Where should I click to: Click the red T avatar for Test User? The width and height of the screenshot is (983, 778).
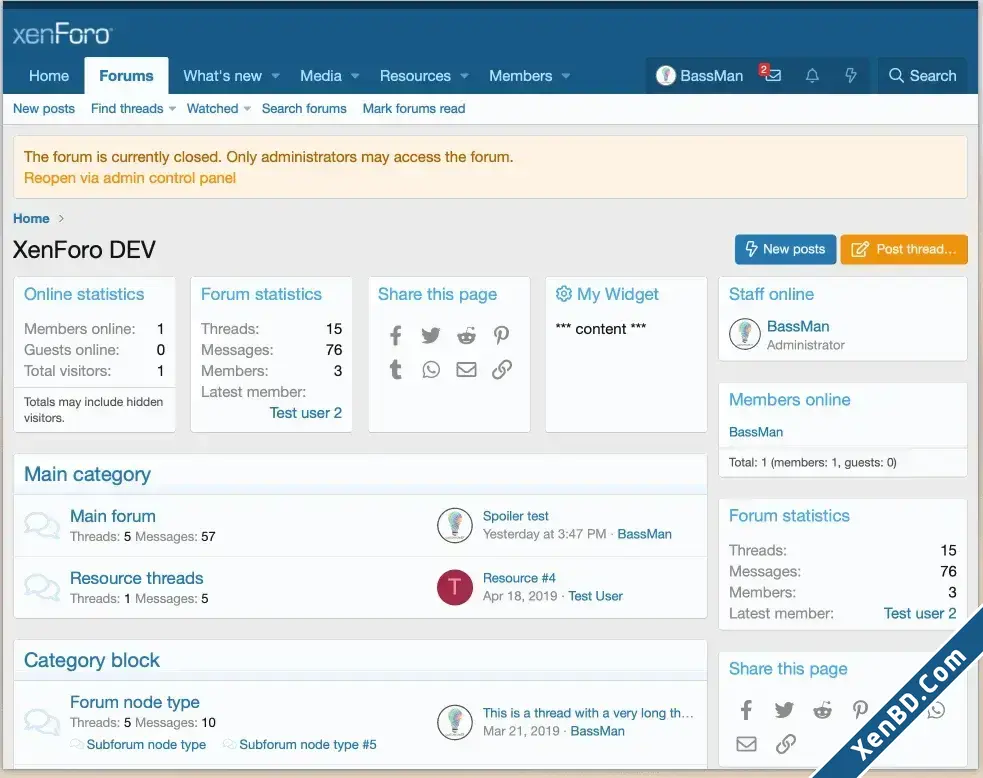(x=455, y=587)
